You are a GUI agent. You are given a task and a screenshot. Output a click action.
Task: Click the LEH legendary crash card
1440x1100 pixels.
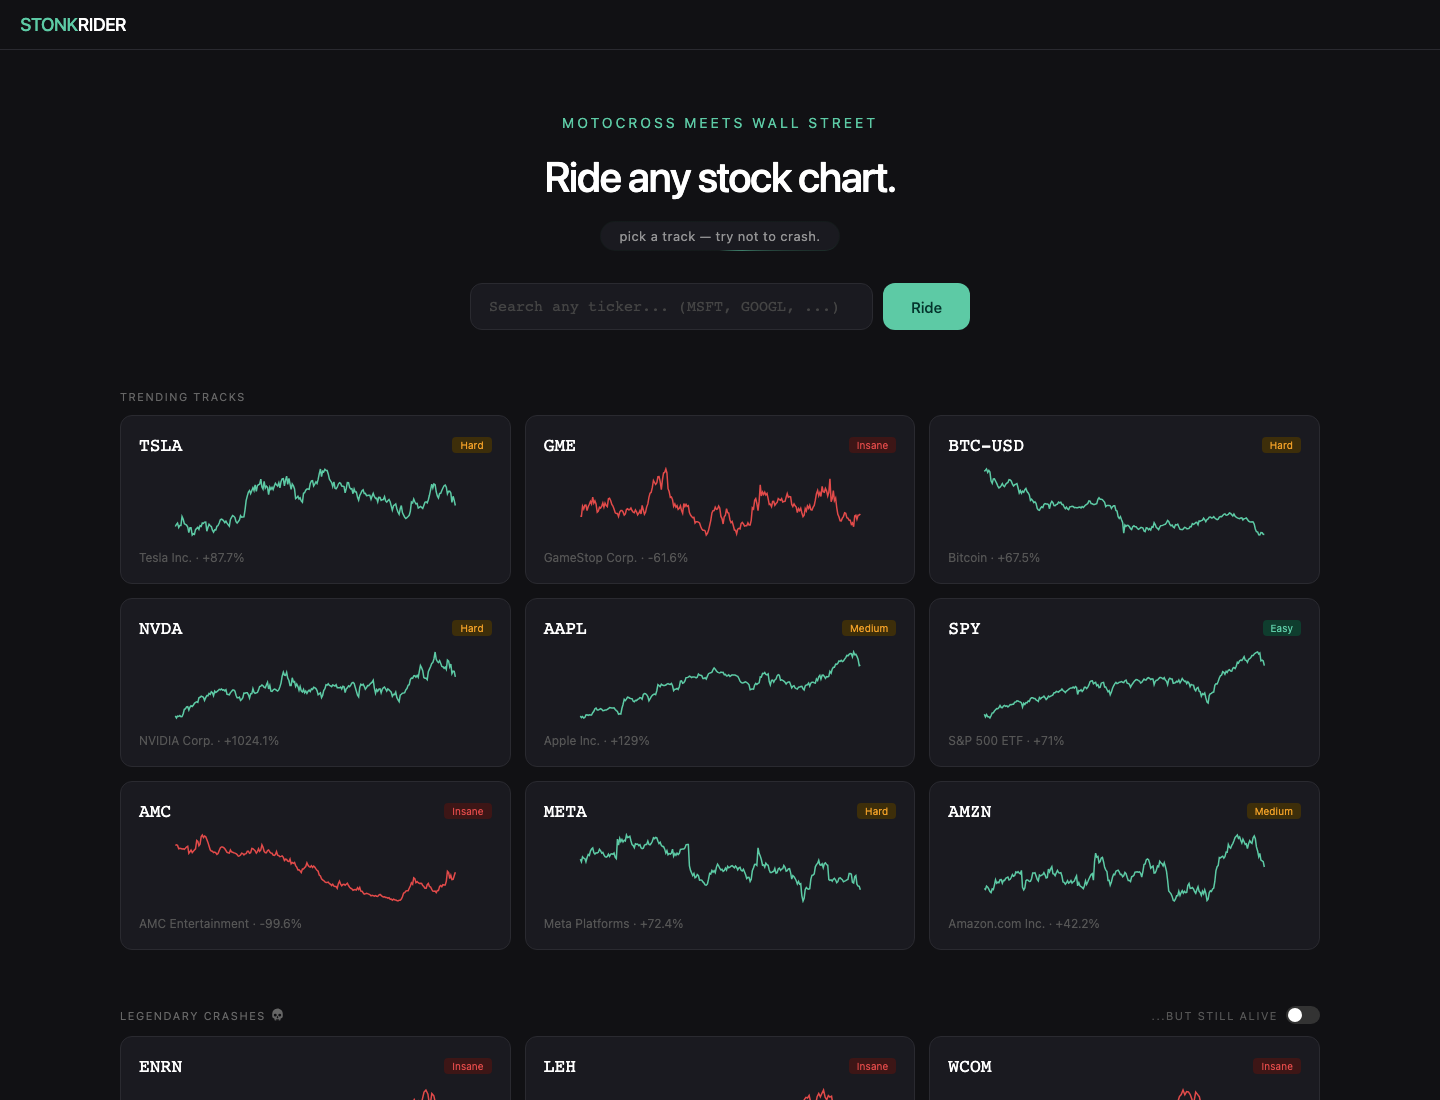[x=720, y=1068]
